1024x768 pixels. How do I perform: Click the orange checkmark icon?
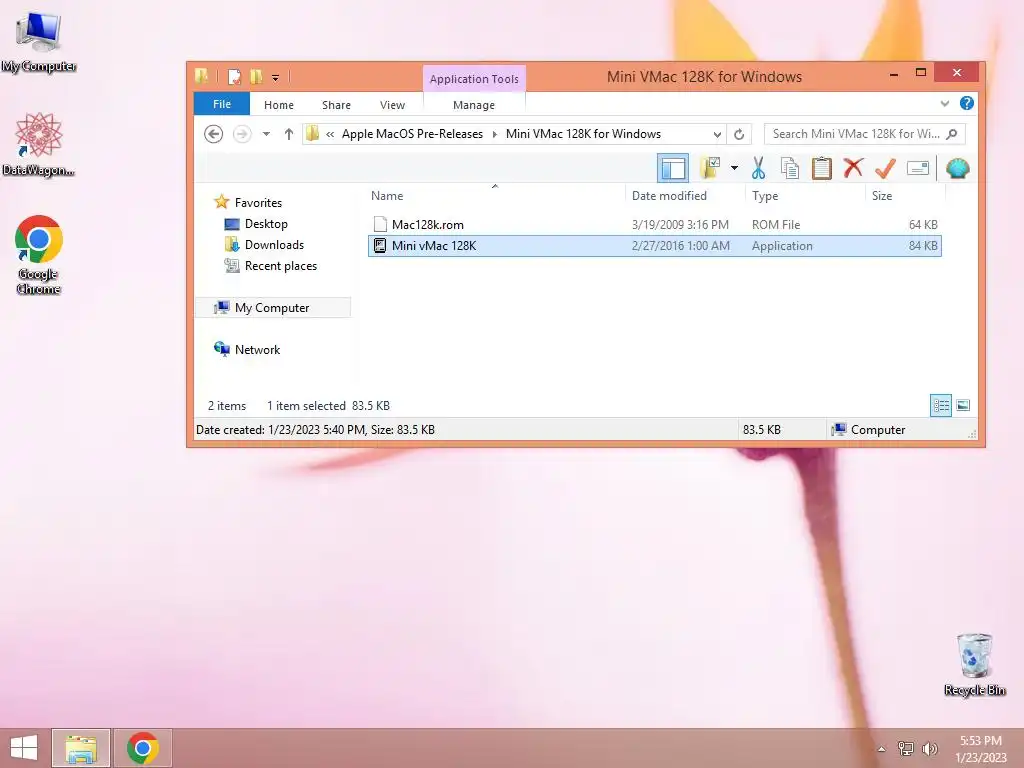pyautogui.click(x=885, y=168)
